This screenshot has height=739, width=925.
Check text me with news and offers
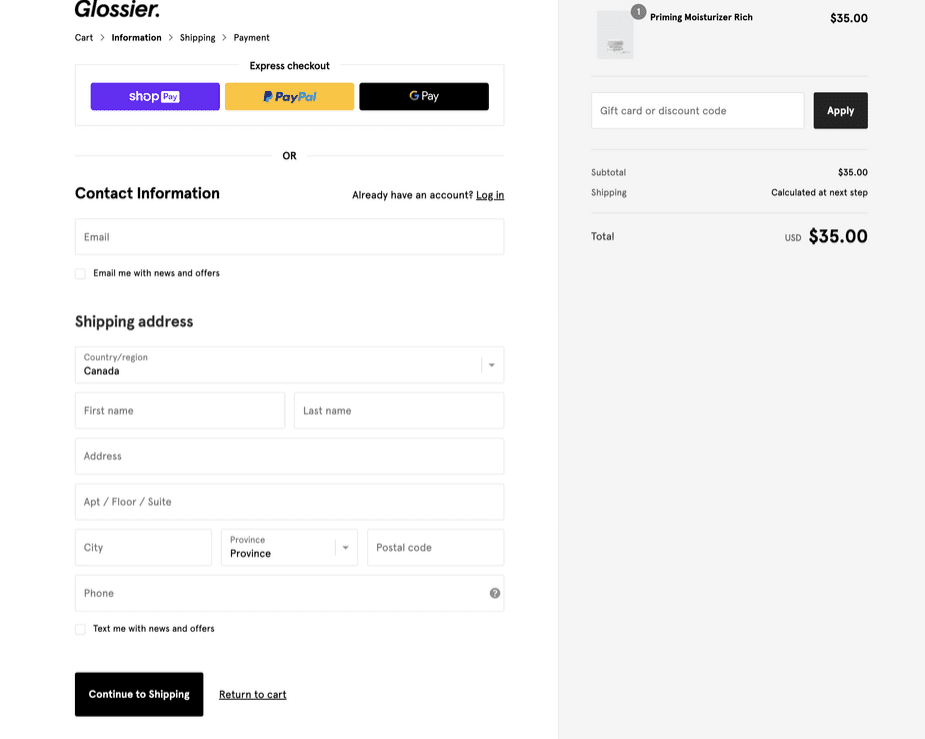[x=80, y=629]
